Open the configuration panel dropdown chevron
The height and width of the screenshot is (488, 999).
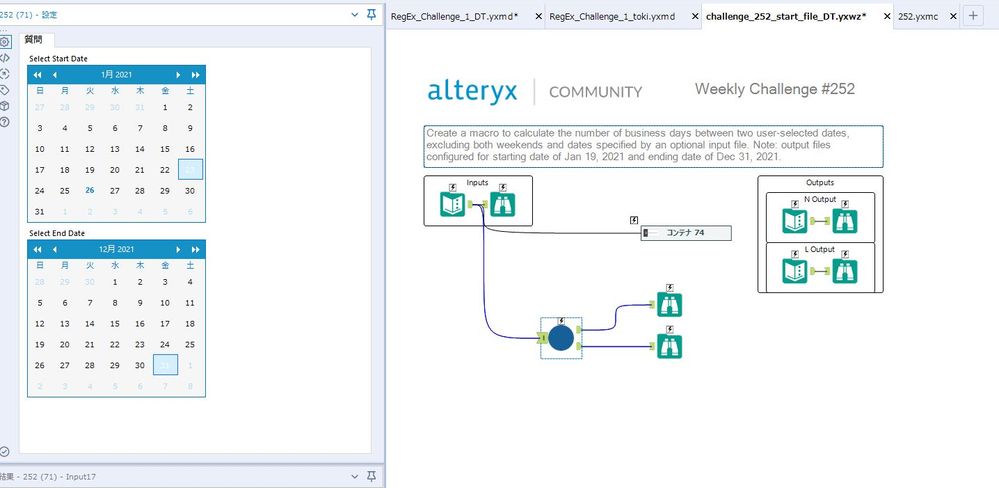click(355, 14)
